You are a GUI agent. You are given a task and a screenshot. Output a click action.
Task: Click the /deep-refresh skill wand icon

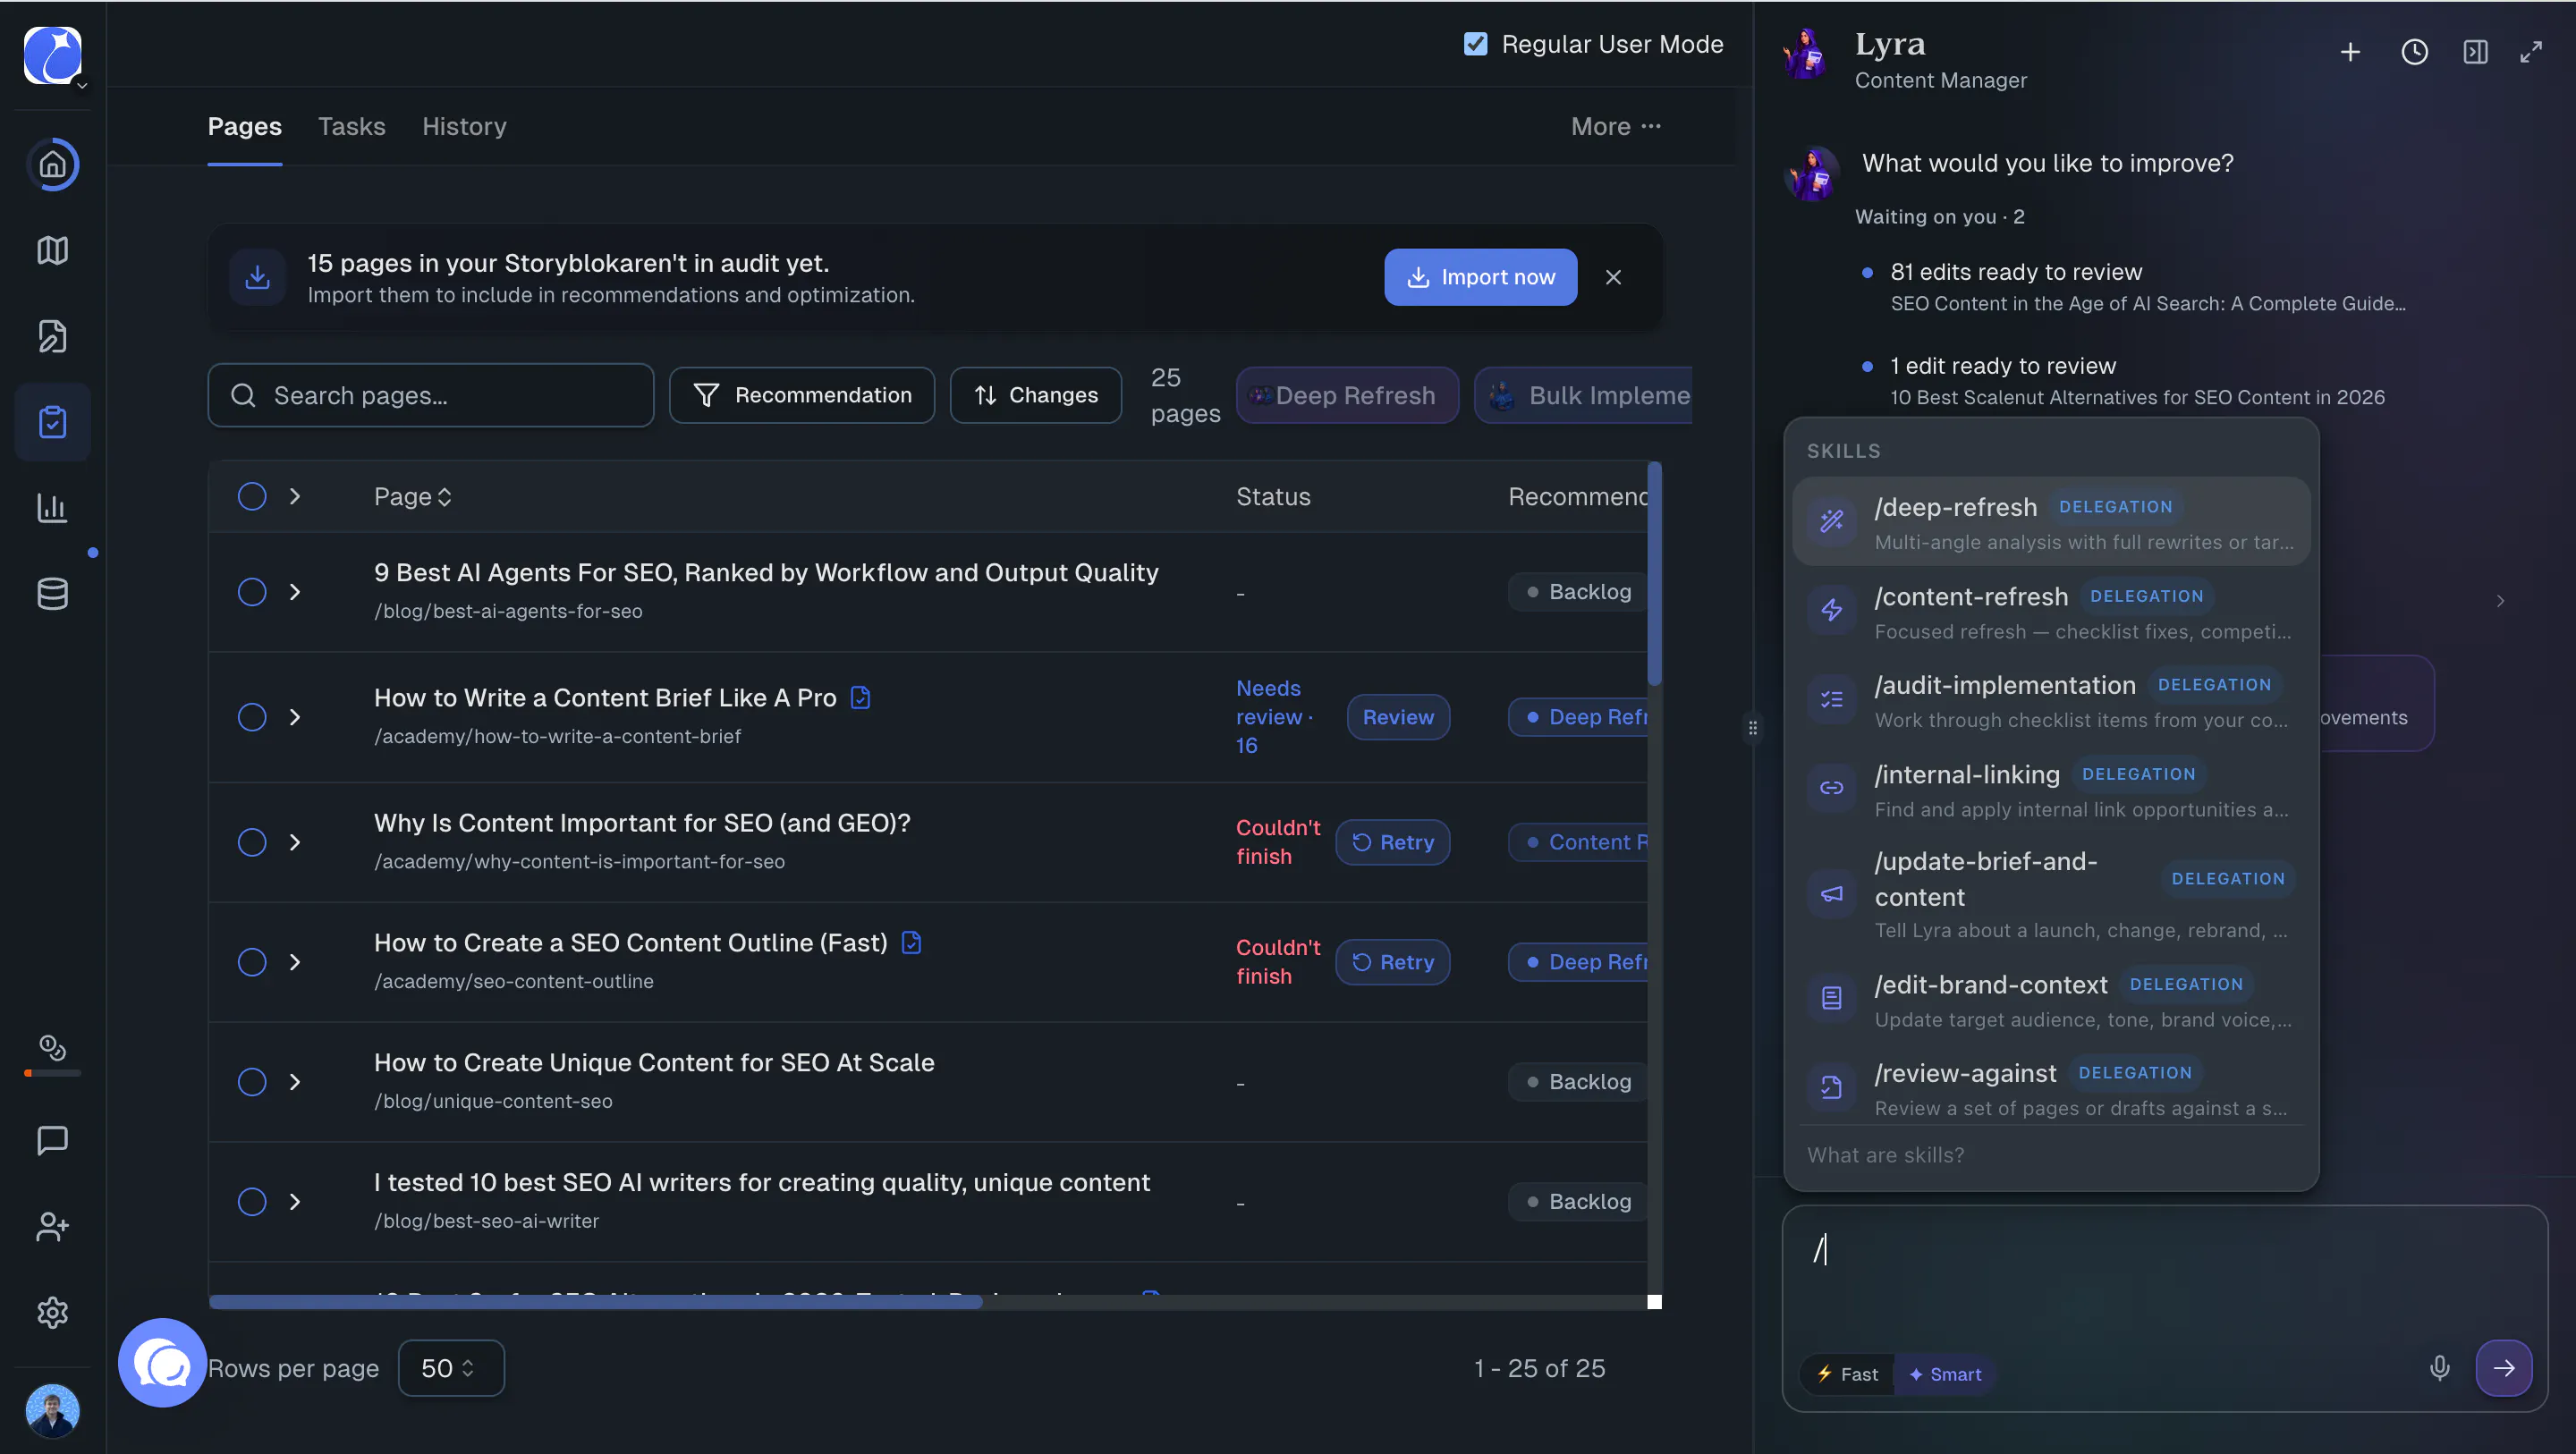1832,521
